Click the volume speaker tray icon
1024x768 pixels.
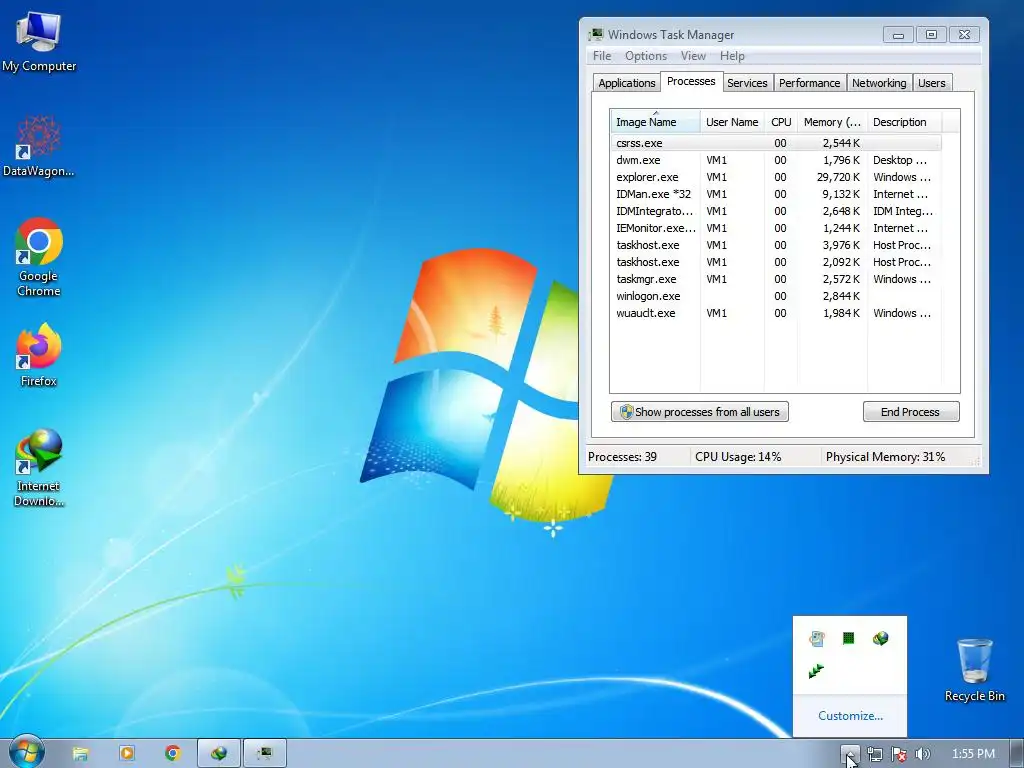point(922,754)
